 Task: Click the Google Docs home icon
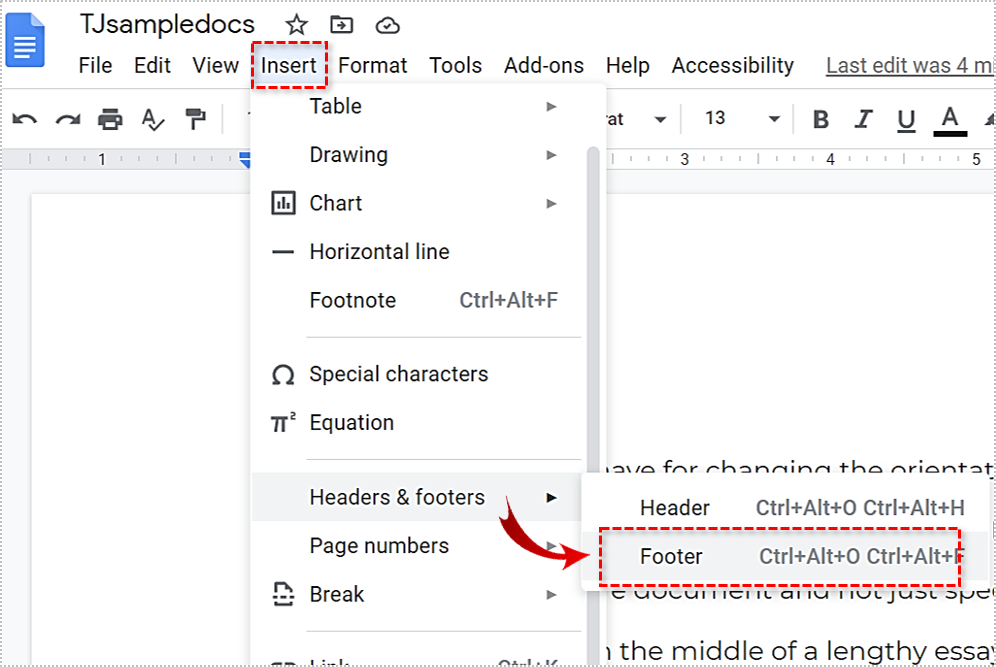click(x=25, y=40)
